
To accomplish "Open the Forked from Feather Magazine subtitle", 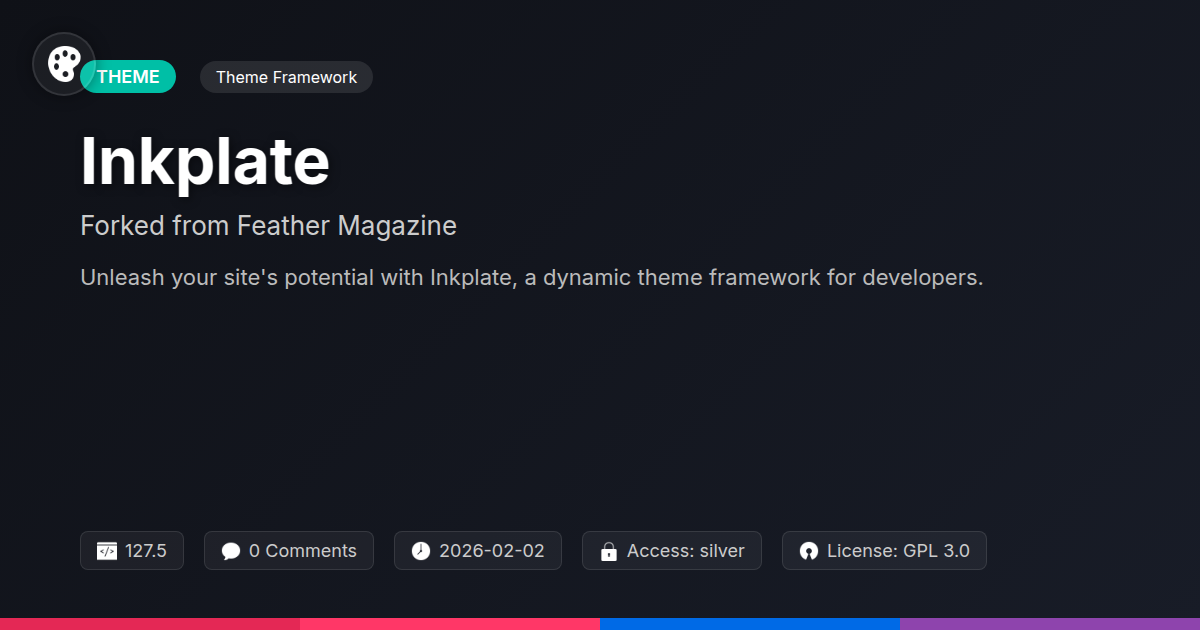I will 268,226.
